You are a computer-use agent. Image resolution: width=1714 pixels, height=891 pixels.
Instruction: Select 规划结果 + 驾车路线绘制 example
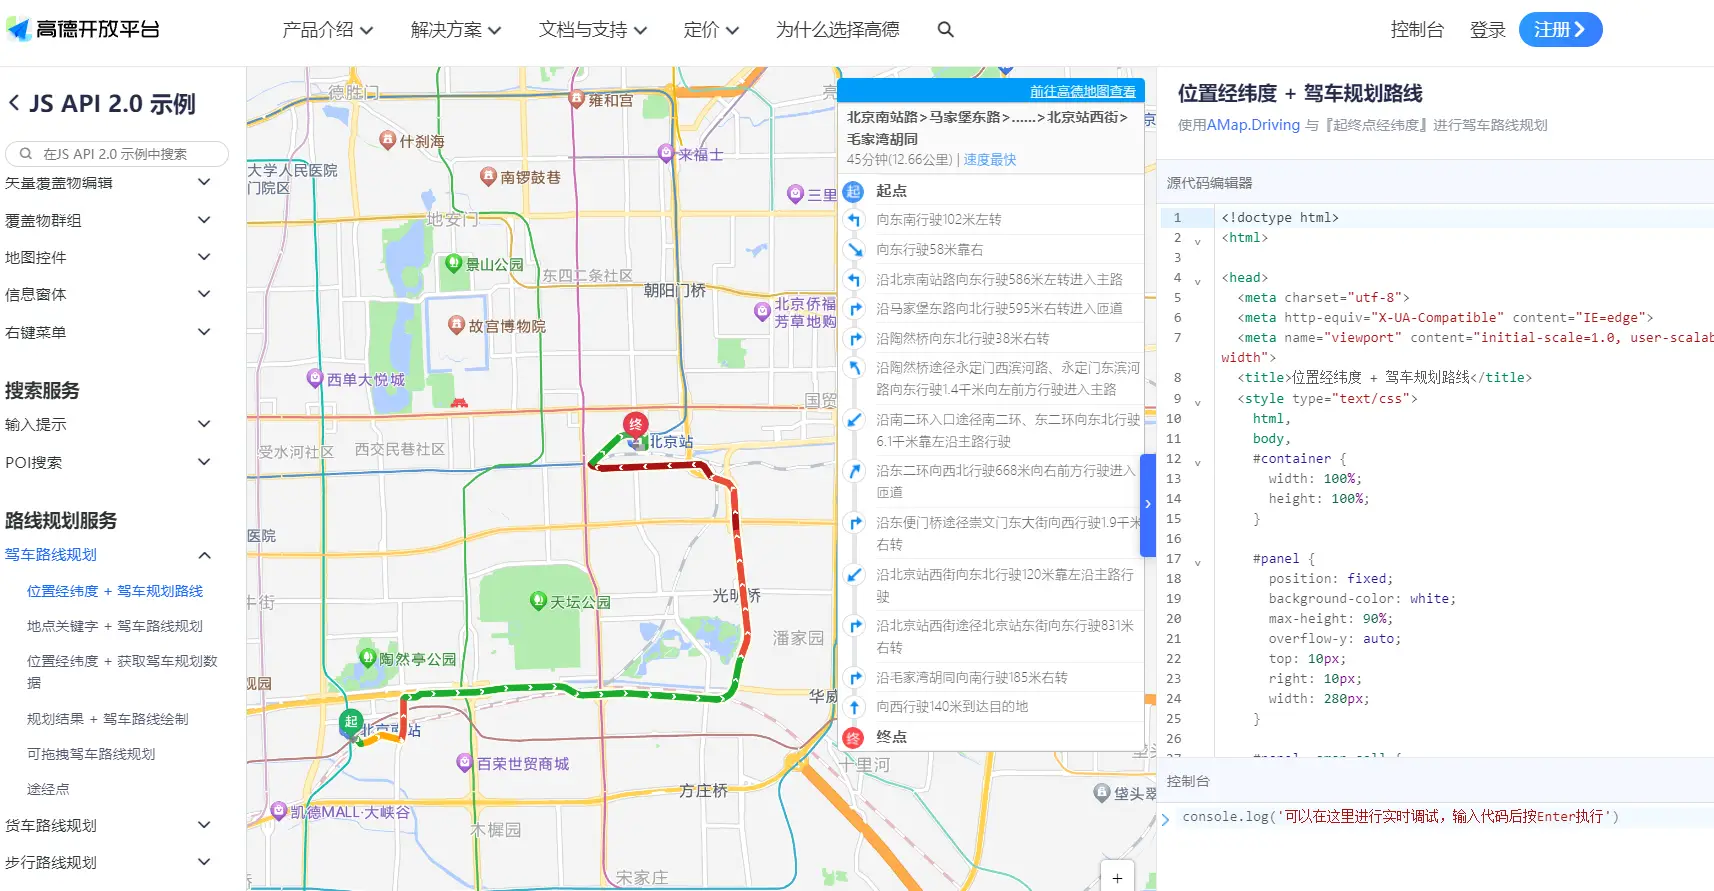108,719
